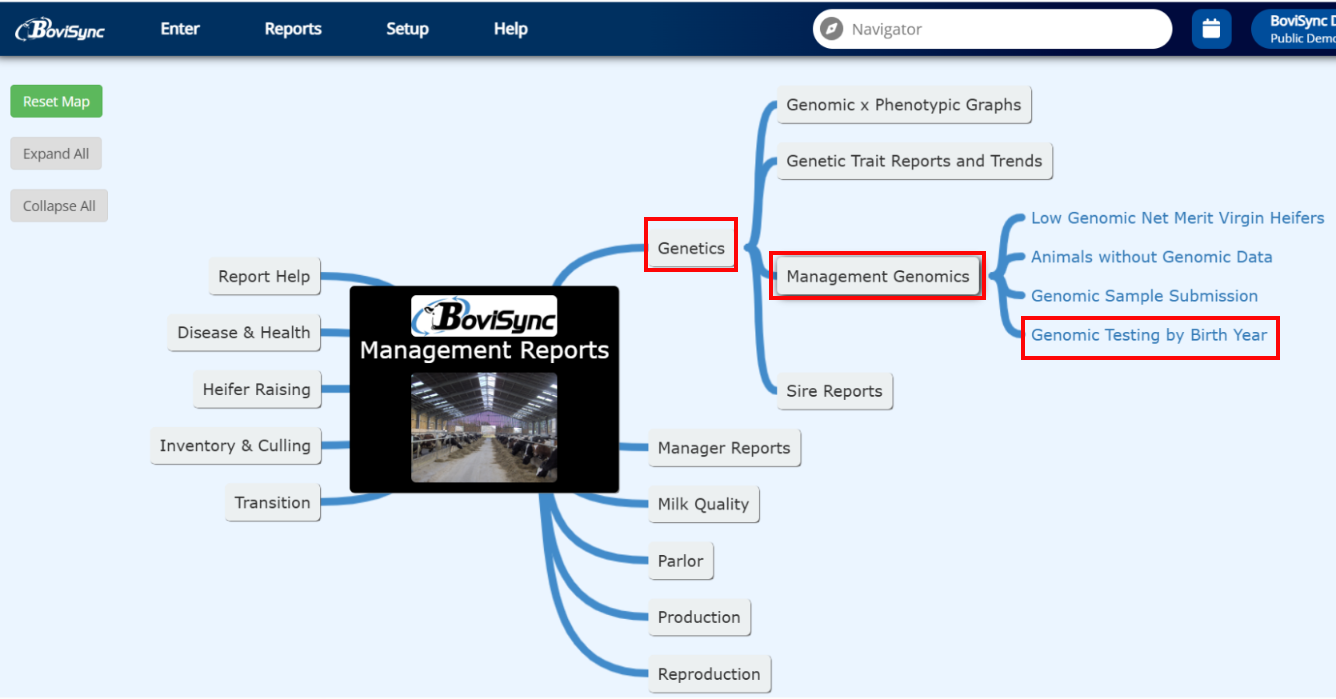Viewport: 1336px width, 699px height.
Task: Collapse the Genetics node
Action: coord(691,248)
